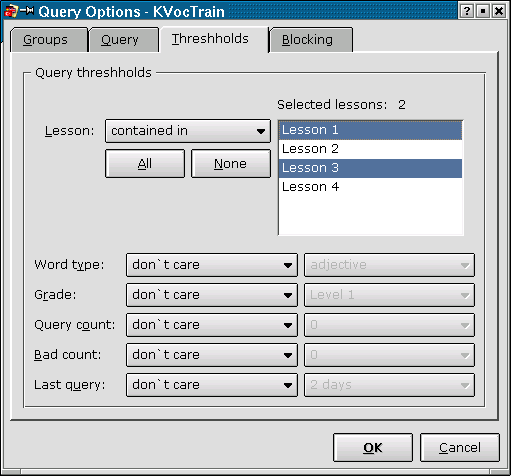511x476 pixels.
Task: Click the All lessons button
Action: tap(145, 164)
